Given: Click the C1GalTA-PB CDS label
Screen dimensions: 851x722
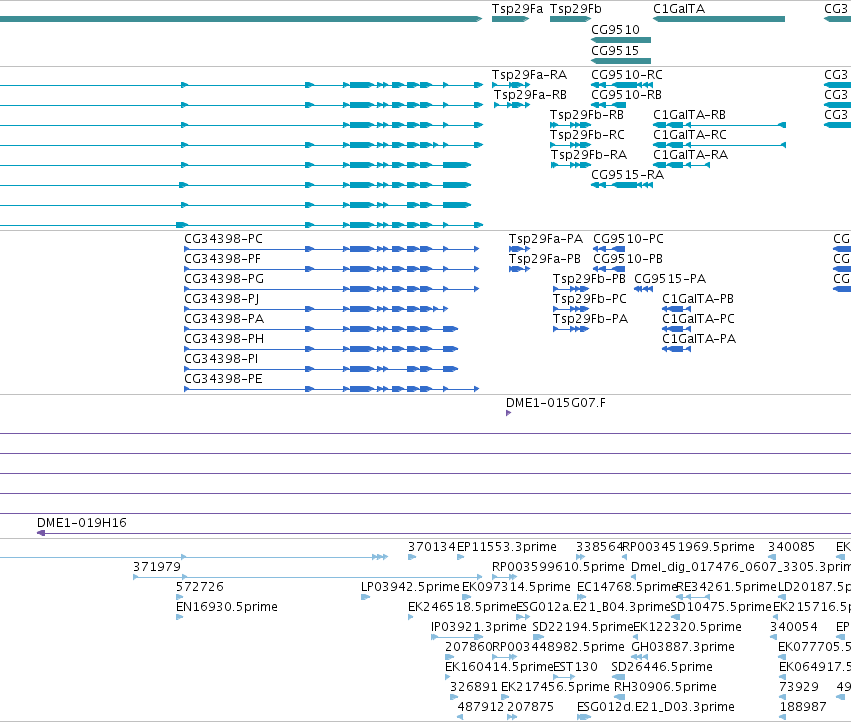Looking at the screenshot, I should (x=697, y=299).
